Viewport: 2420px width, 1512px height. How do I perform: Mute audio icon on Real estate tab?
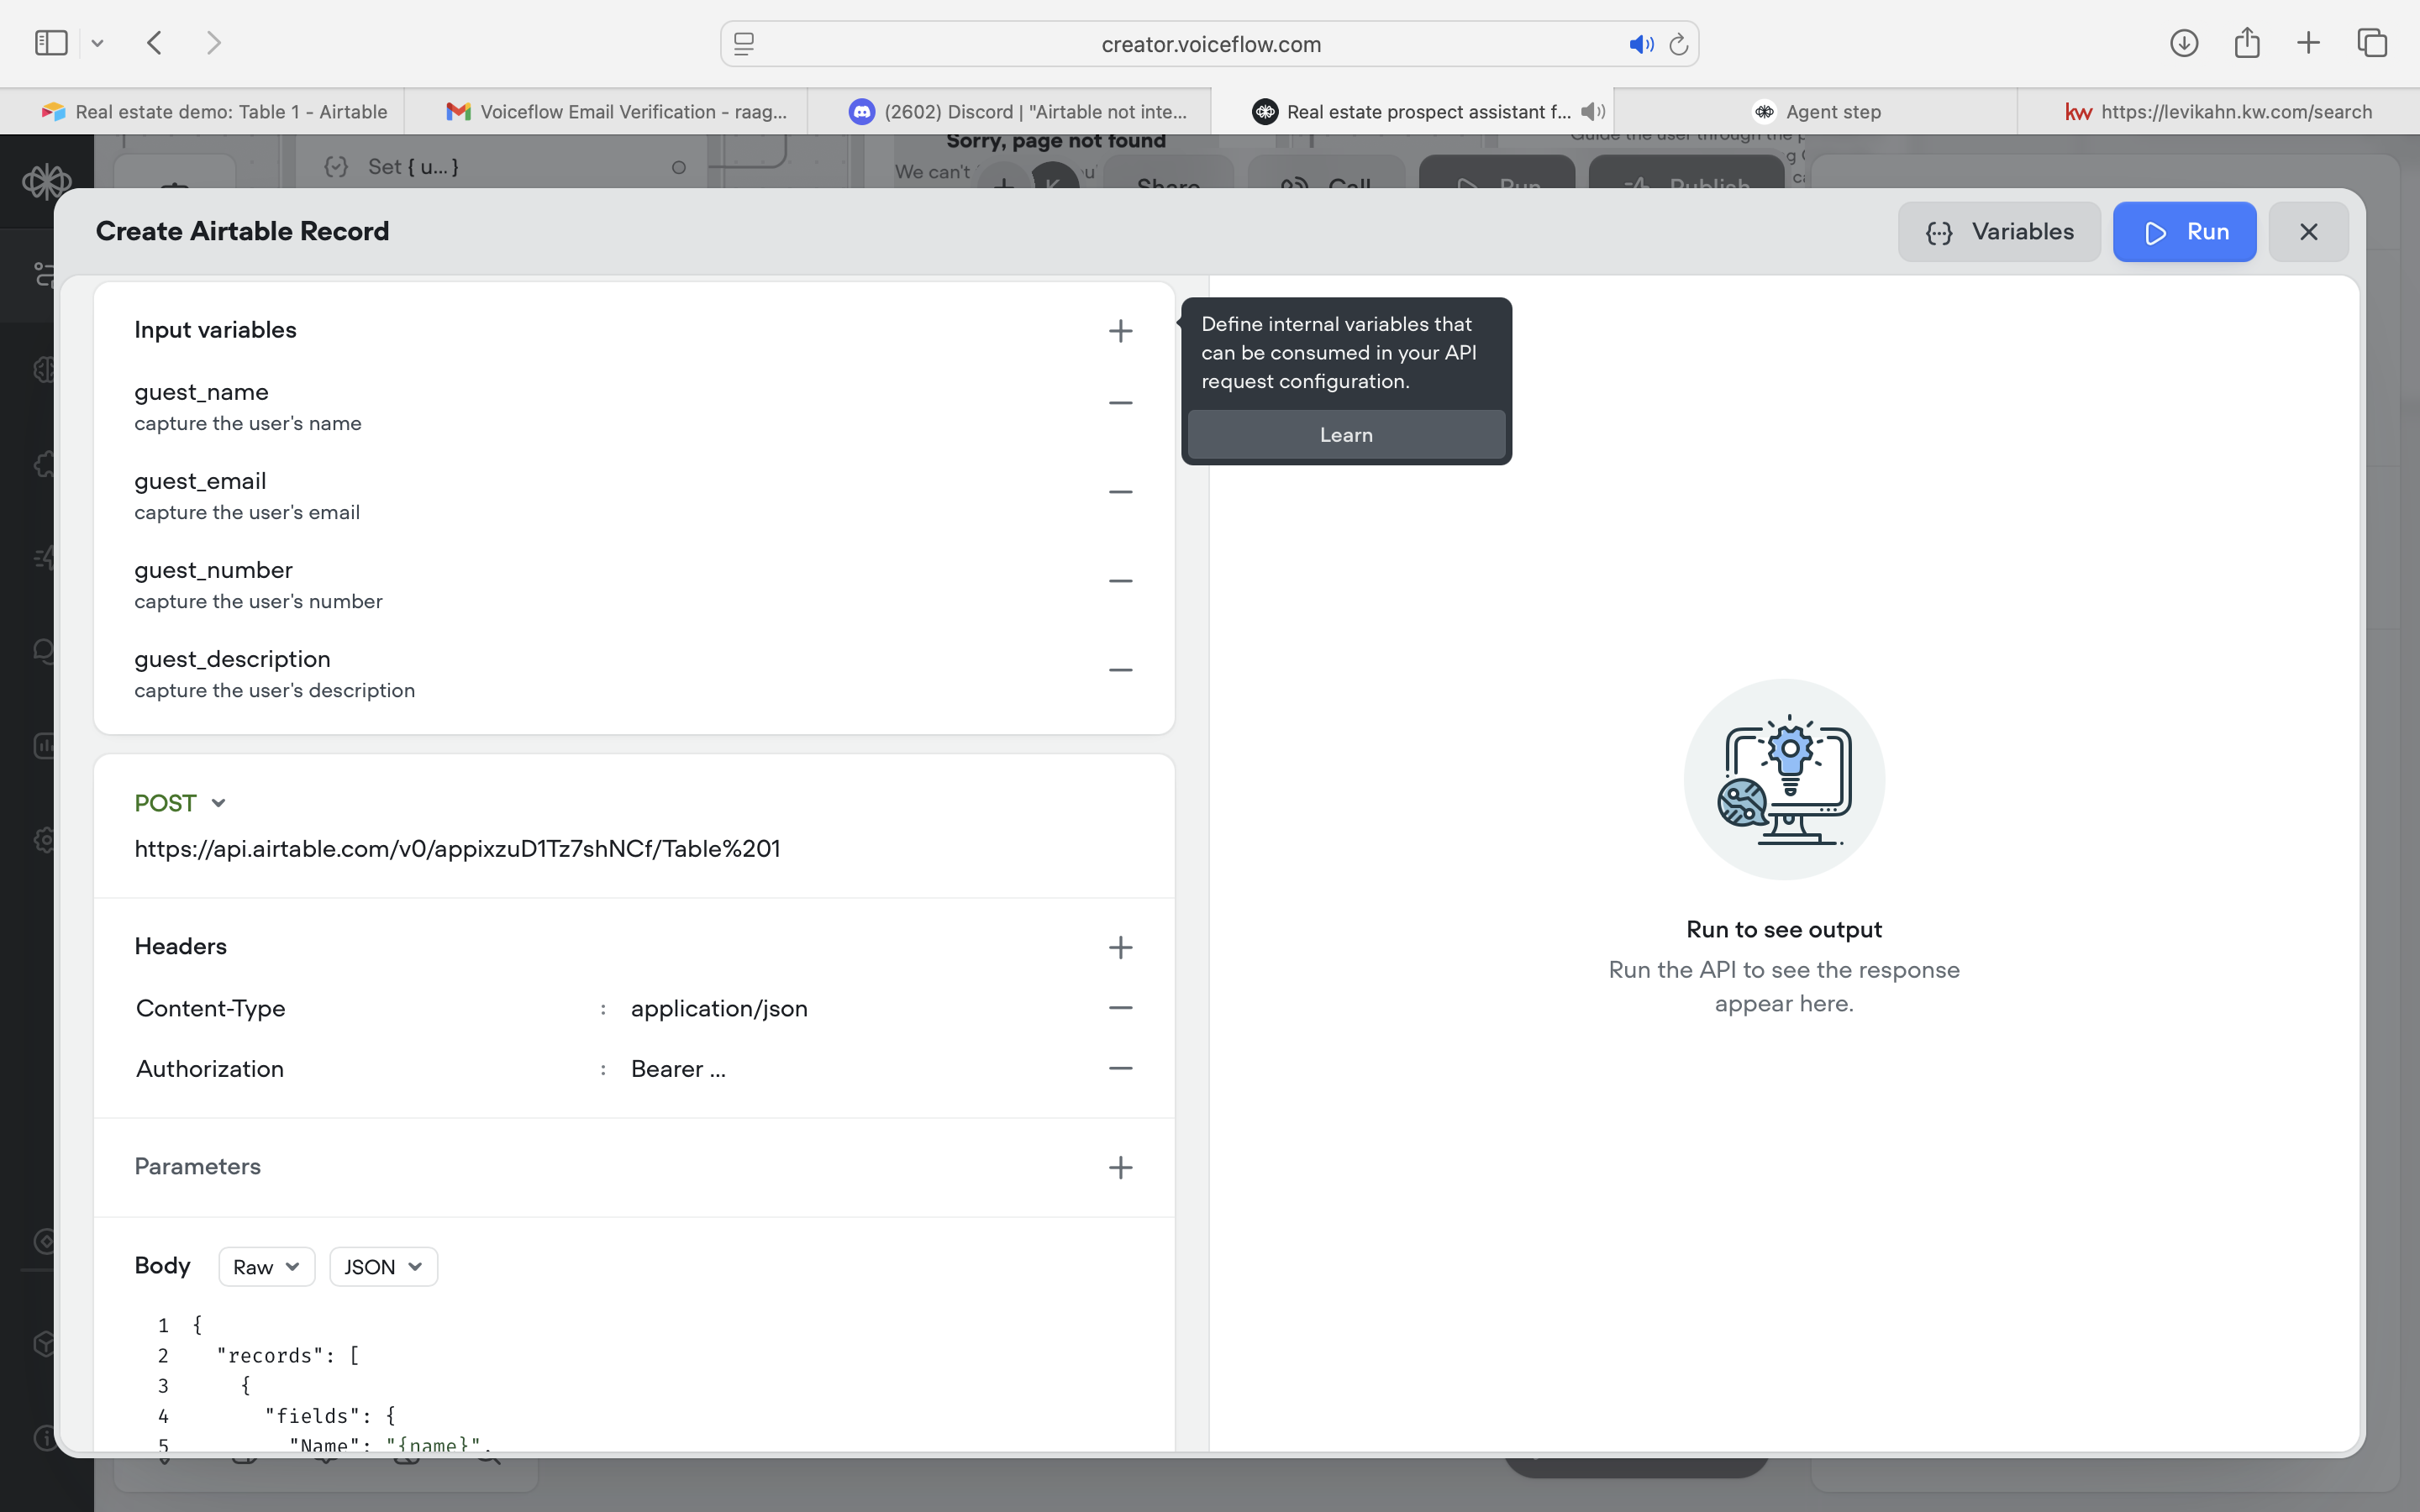(1592, 112)
